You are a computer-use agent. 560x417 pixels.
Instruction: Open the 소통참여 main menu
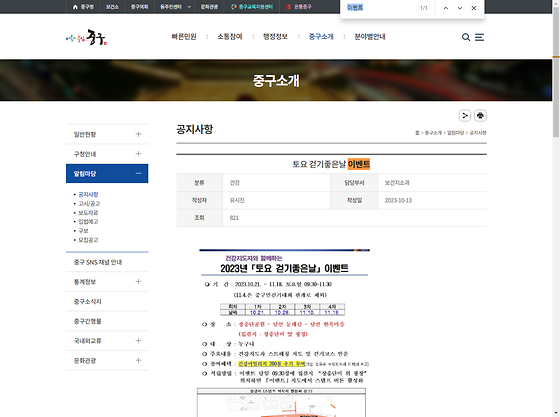pos(230,37)
